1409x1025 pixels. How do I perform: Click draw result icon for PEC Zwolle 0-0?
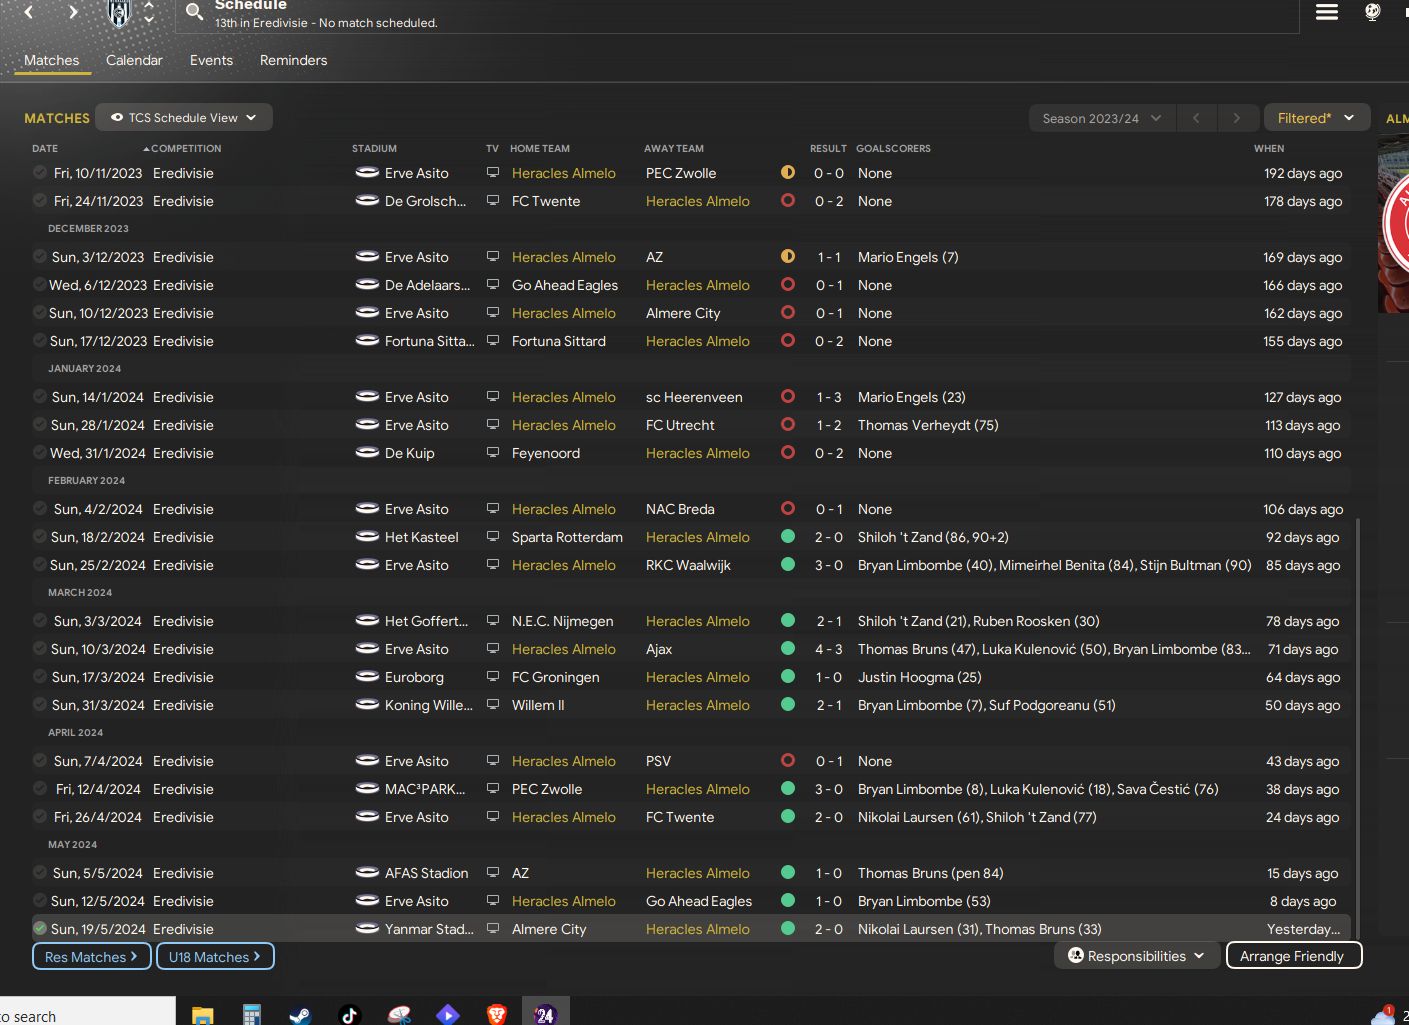click(788, 172)
